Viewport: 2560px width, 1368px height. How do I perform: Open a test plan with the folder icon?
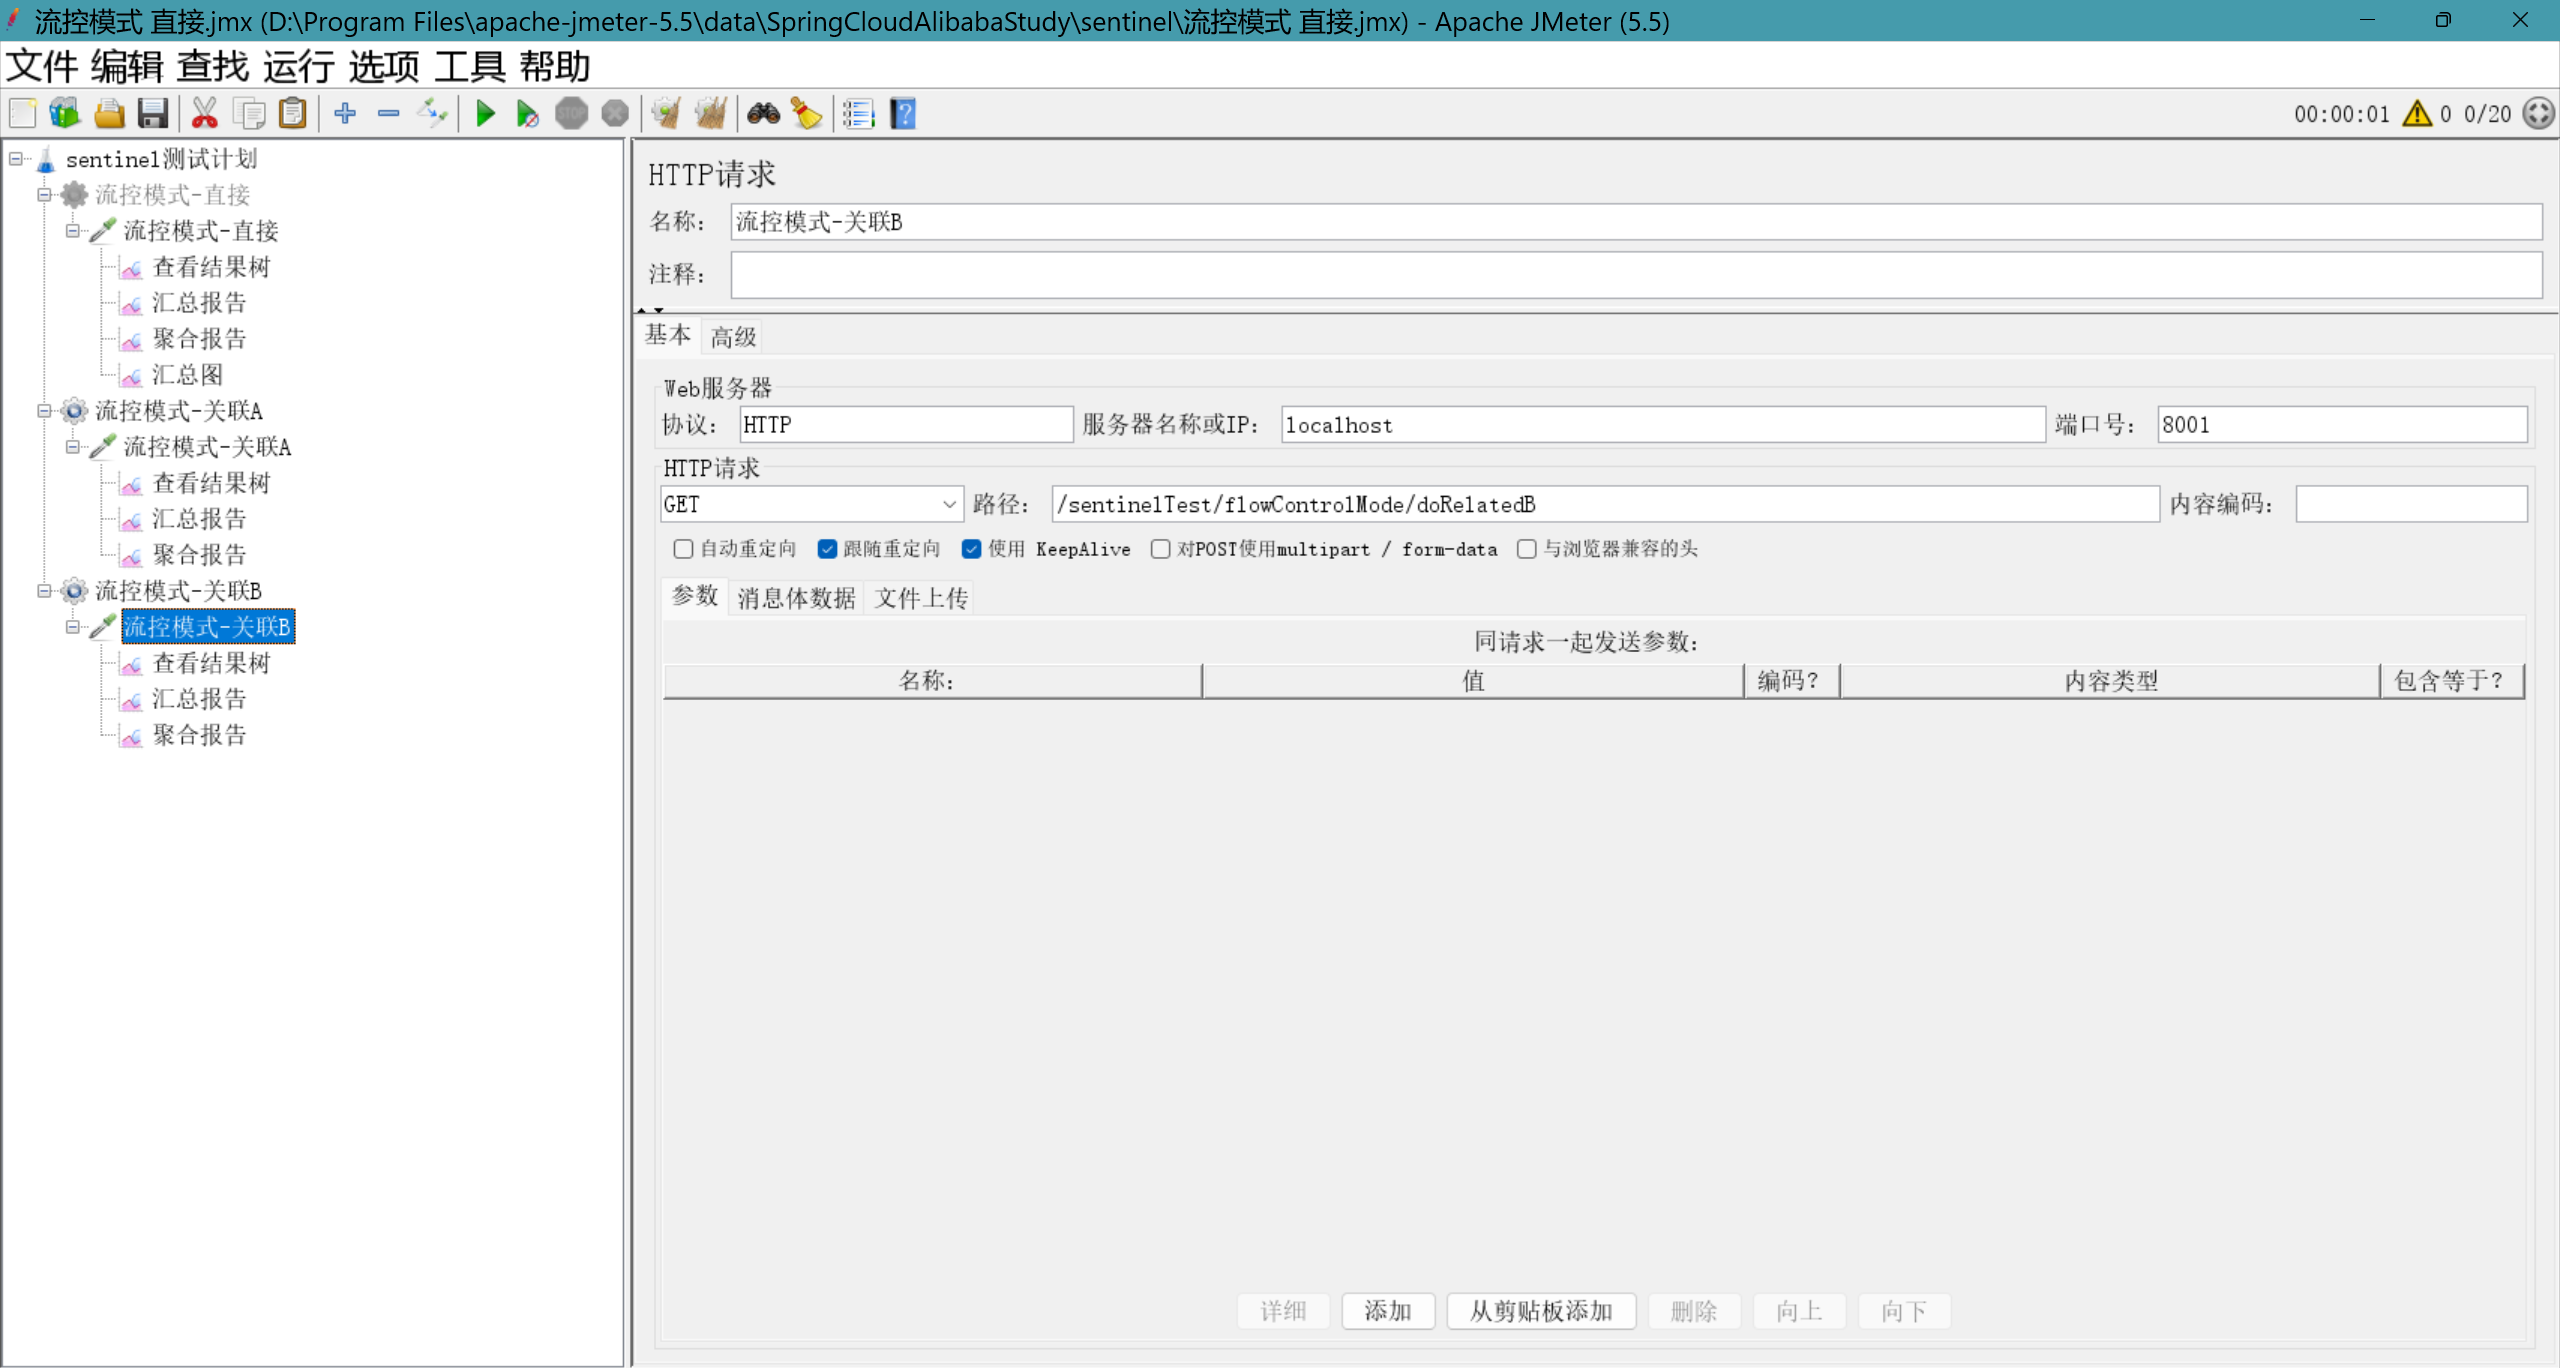click(x=109, y=113)
